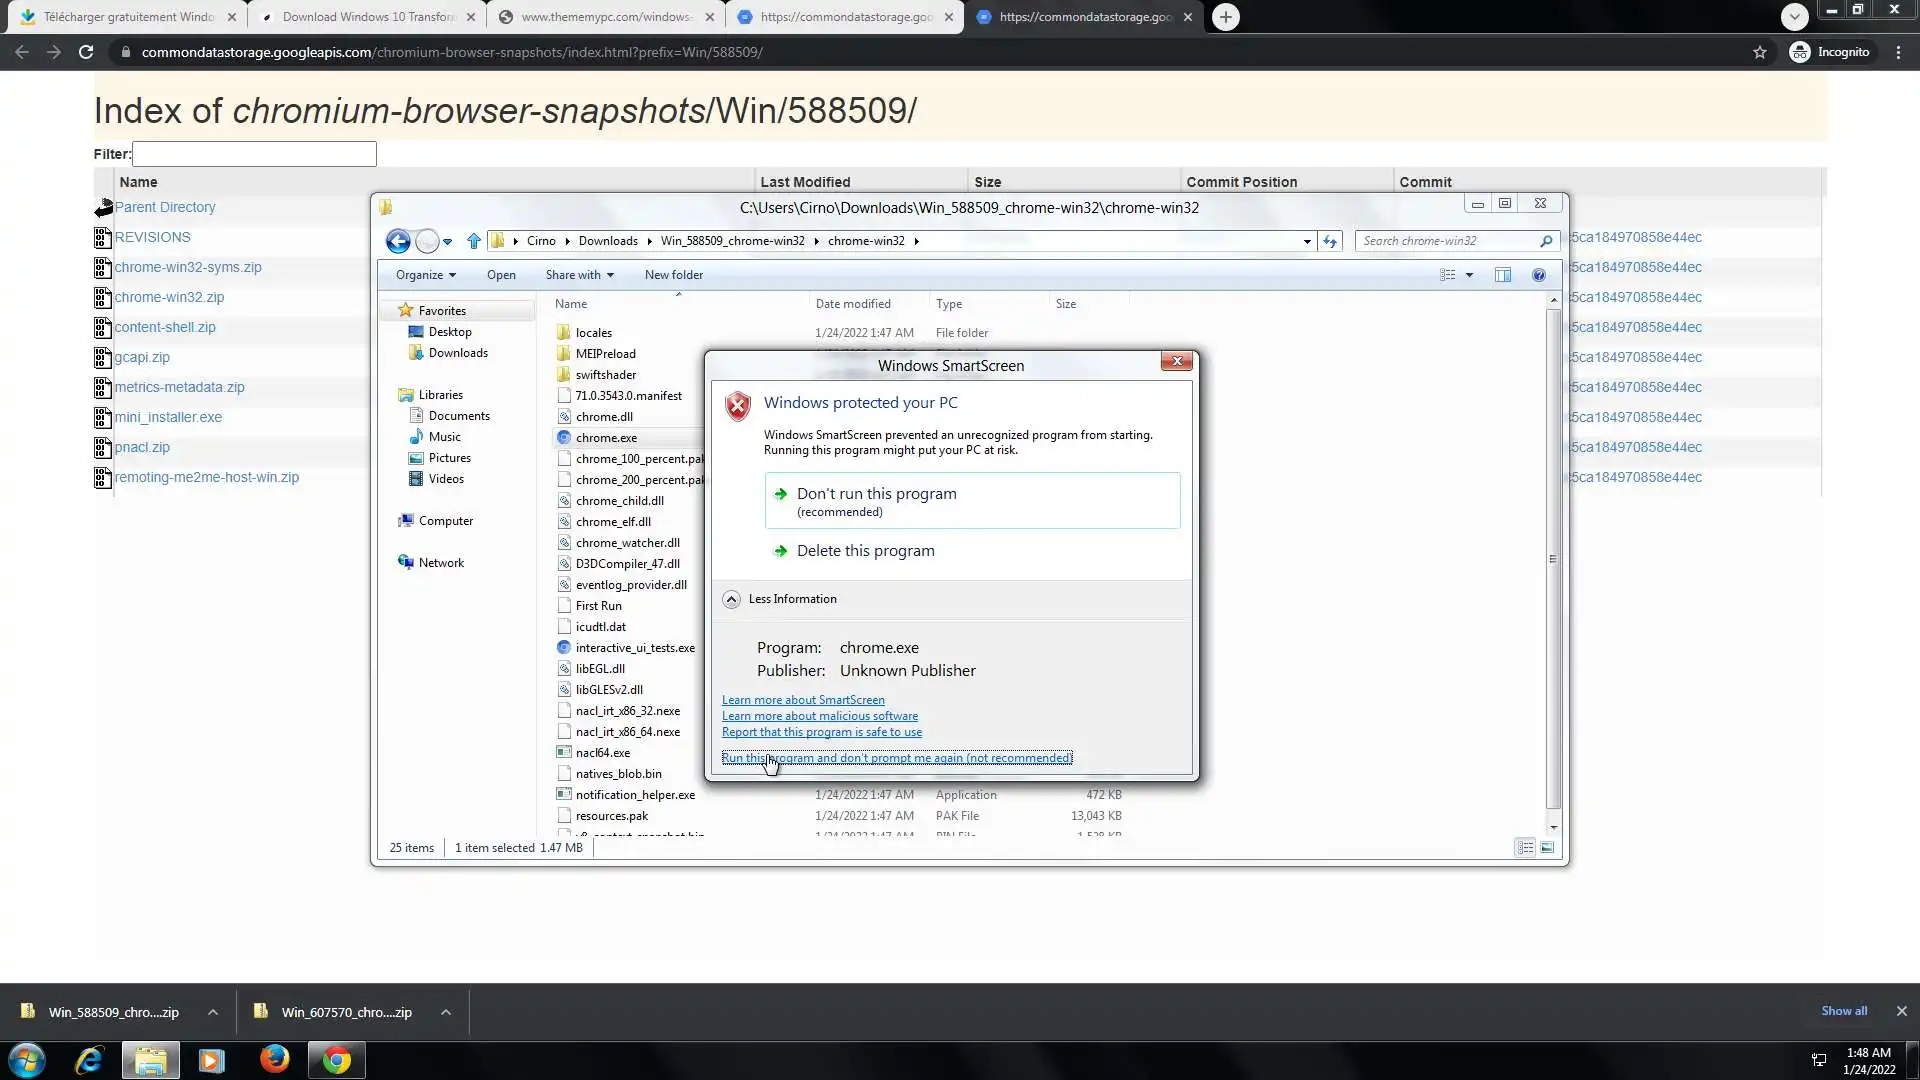Collapse the Less Information expander

(x=731, y=599)
